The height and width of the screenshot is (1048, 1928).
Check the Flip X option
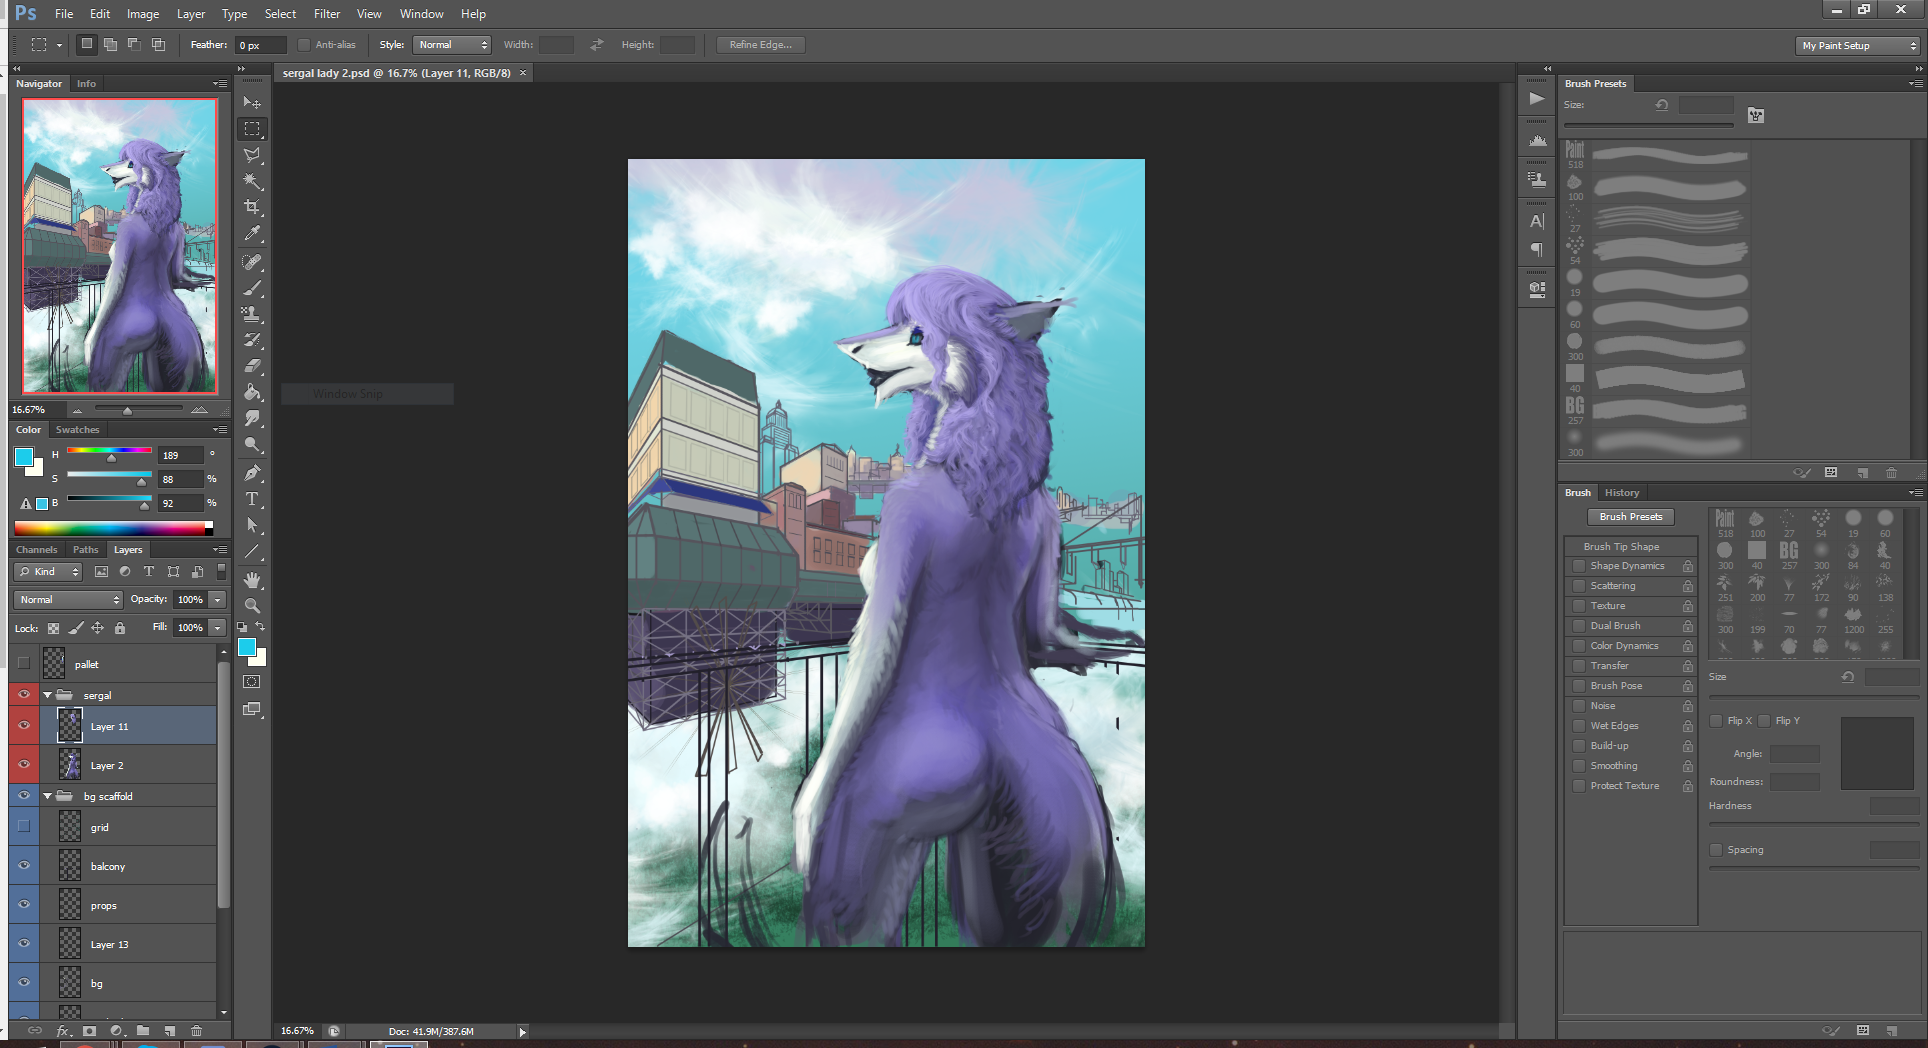(1716, 721)
